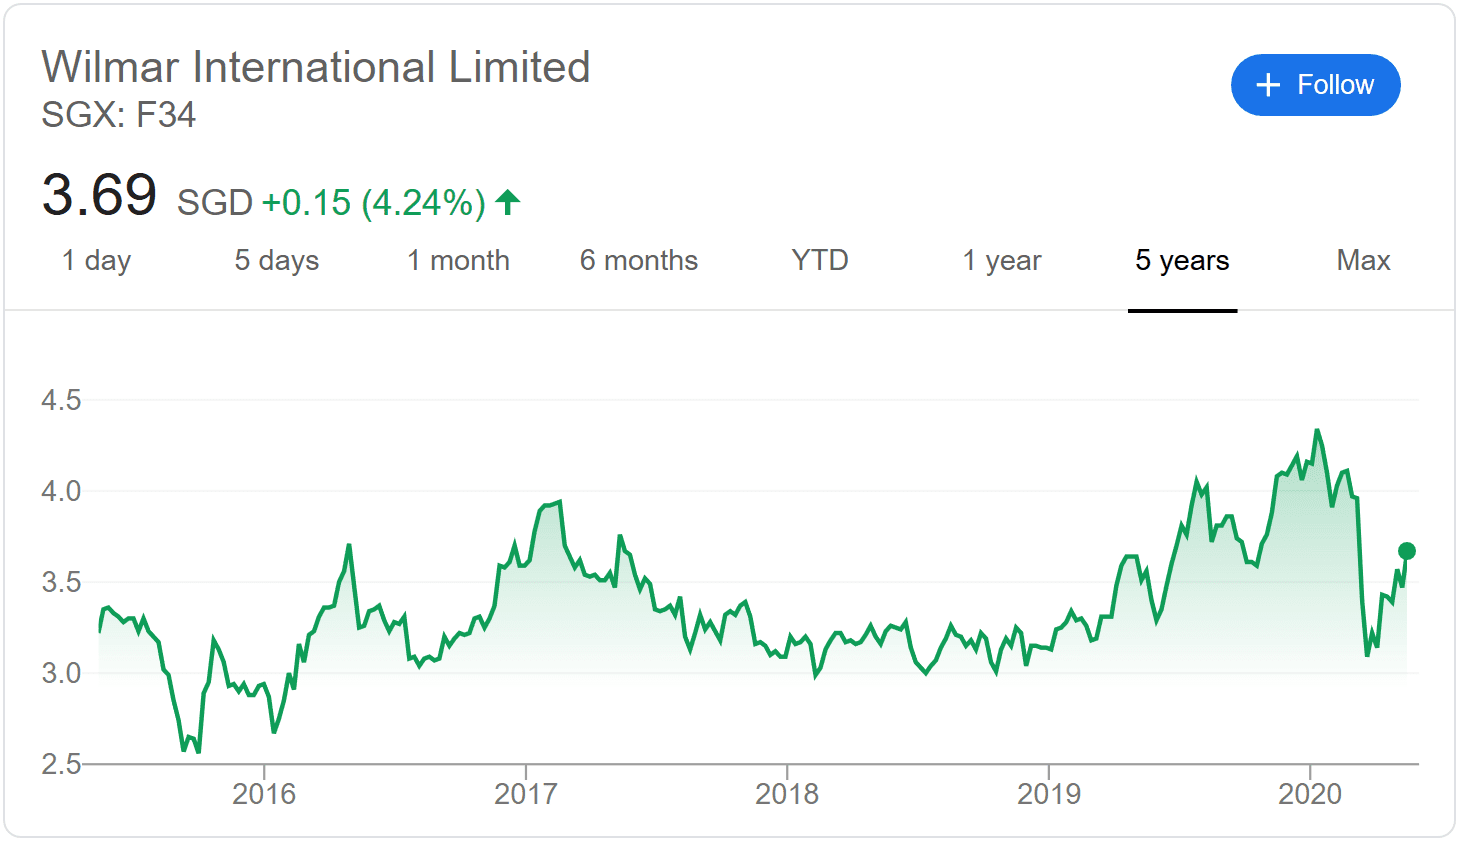The height and width of the screenshot is (843, 1459).
Task: Click the Wilmar International Limited title
Action: pos(316,68)
